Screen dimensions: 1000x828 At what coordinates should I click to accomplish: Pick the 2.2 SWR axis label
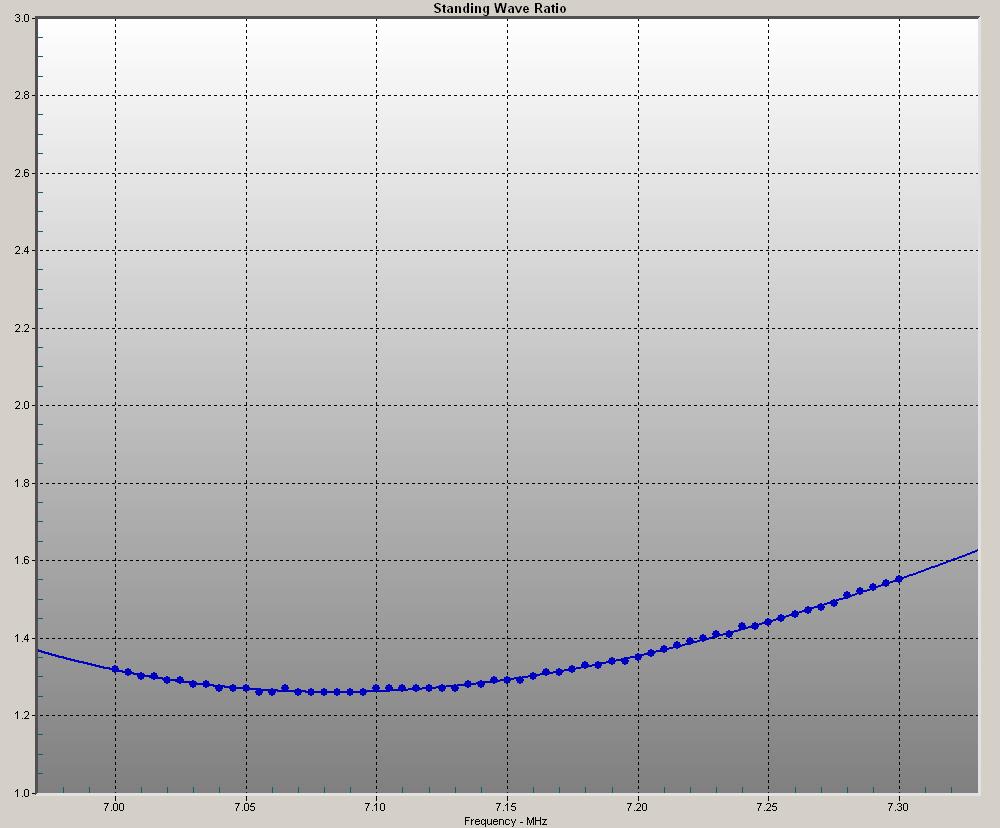(22, 328)
